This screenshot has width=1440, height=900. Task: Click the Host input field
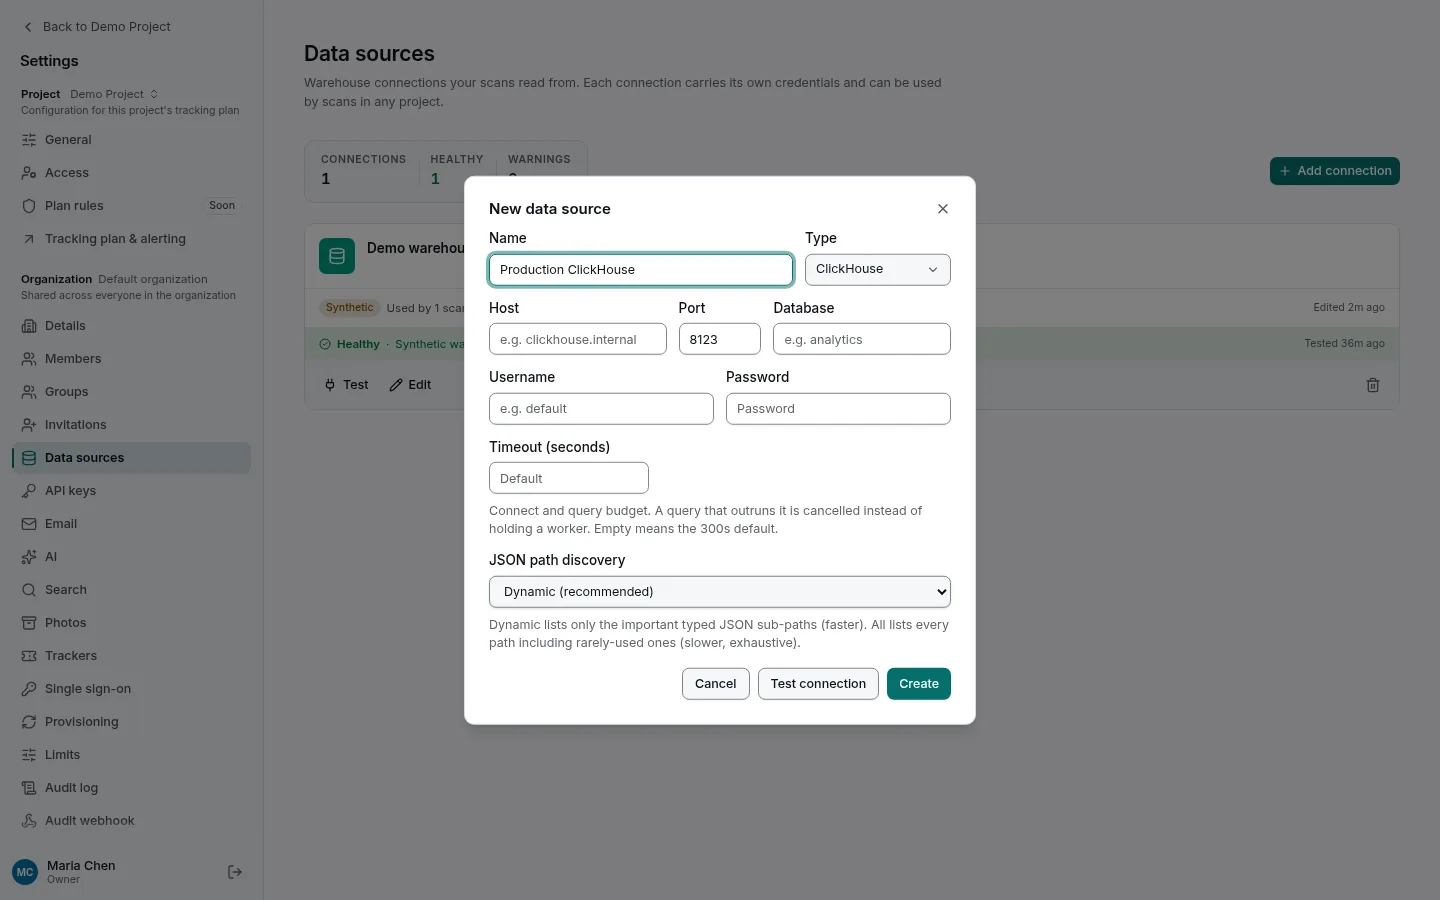coord(578,339)
